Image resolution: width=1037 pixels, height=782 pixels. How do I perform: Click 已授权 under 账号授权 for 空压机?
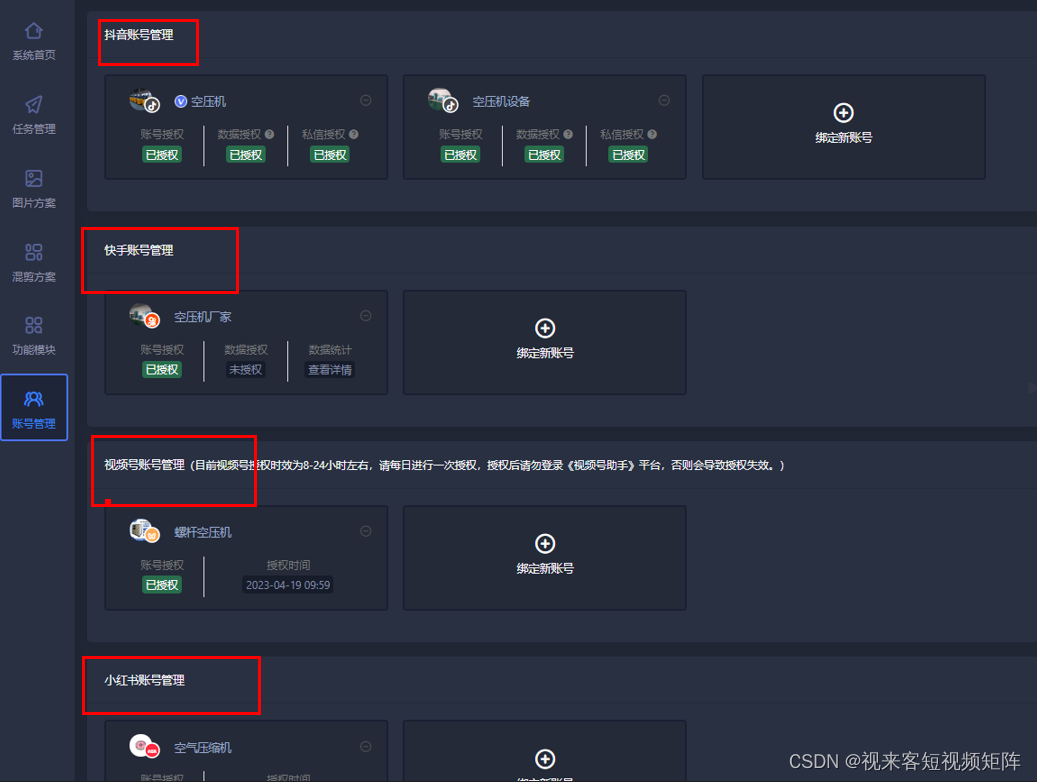click(162, 155)
